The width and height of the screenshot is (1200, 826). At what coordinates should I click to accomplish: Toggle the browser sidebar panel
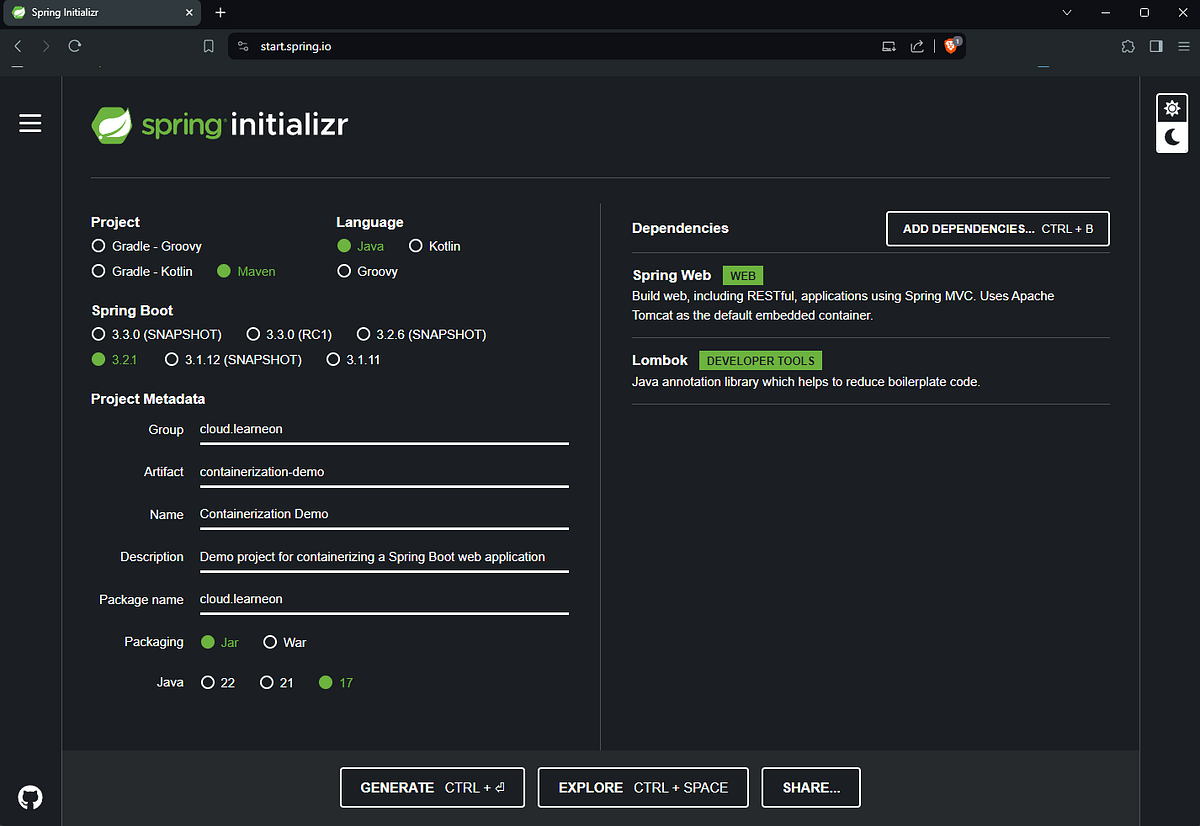pos(1155,46)
